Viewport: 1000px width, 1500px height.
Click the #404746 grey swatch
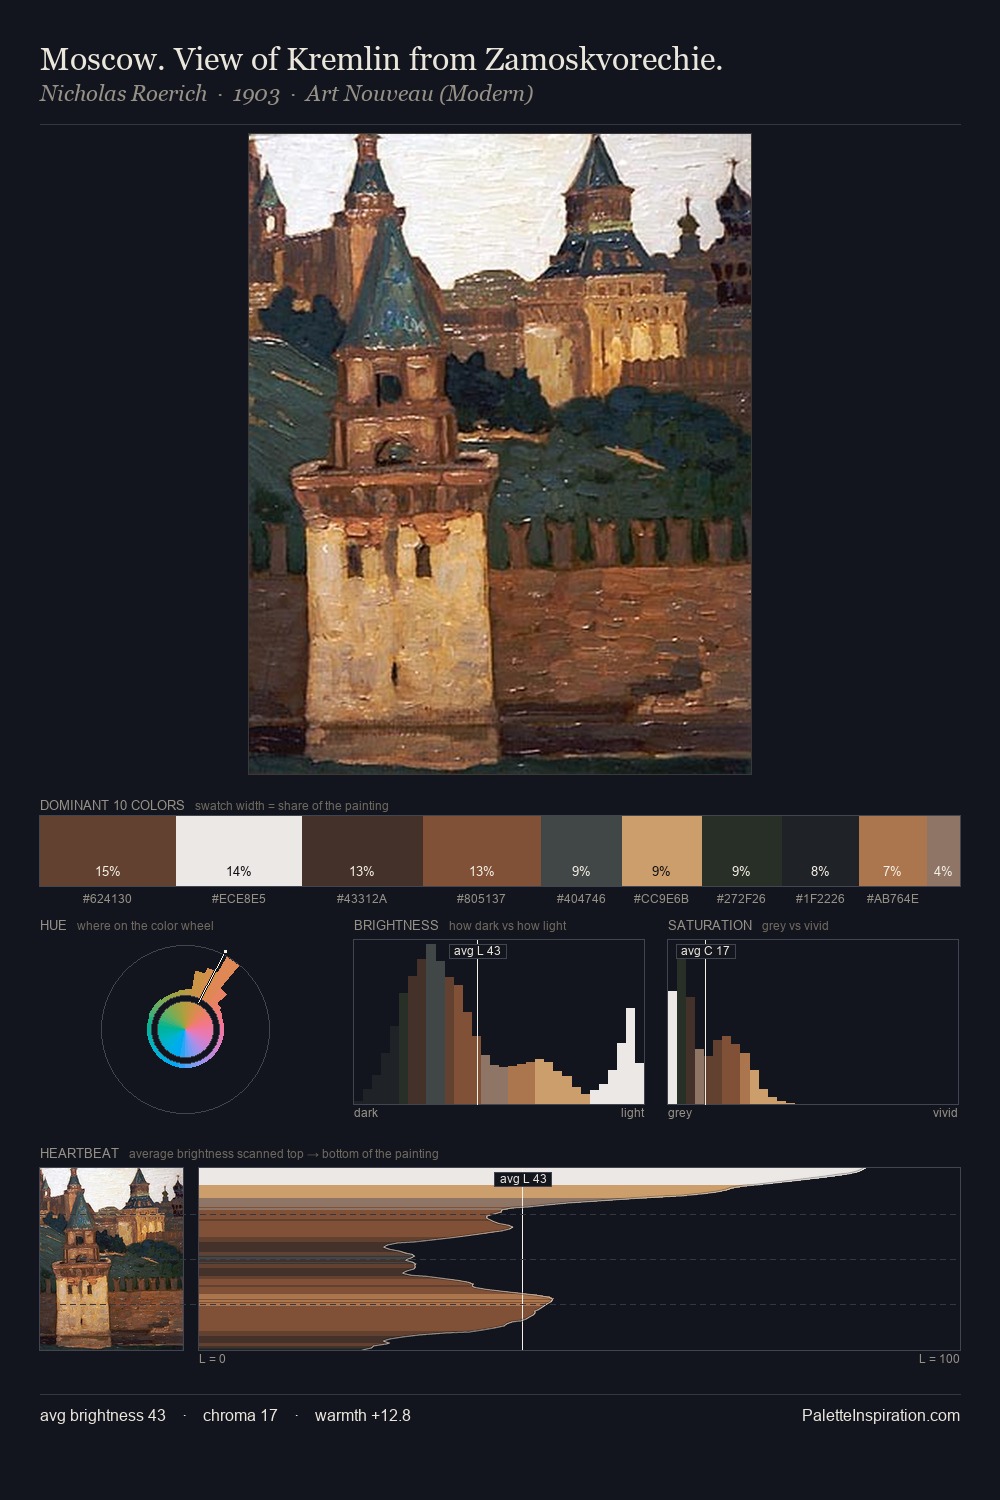(x=581, y=851)
